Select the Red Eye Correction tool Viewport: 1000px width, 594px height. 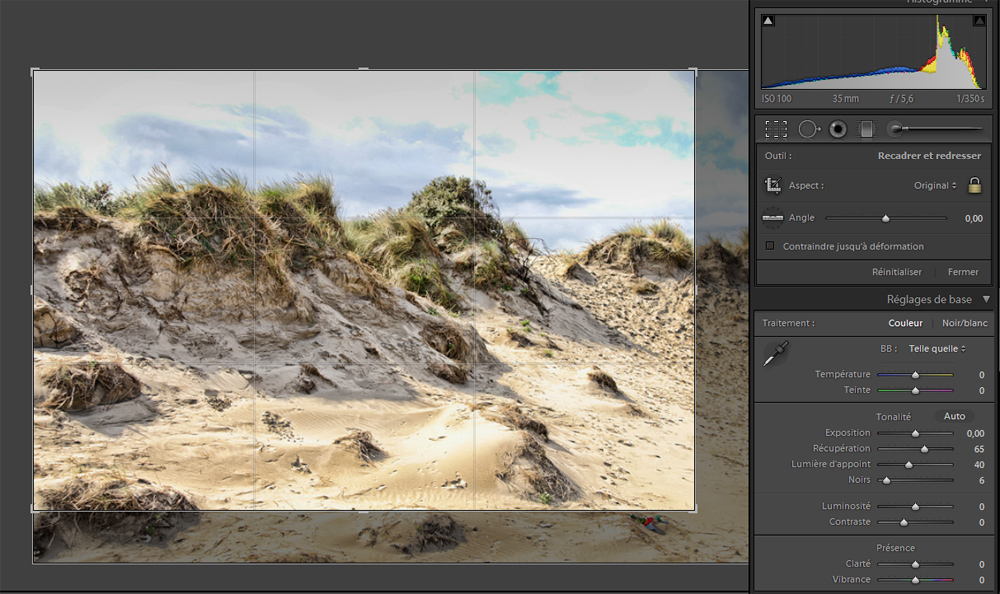click(x=837, y=130)
